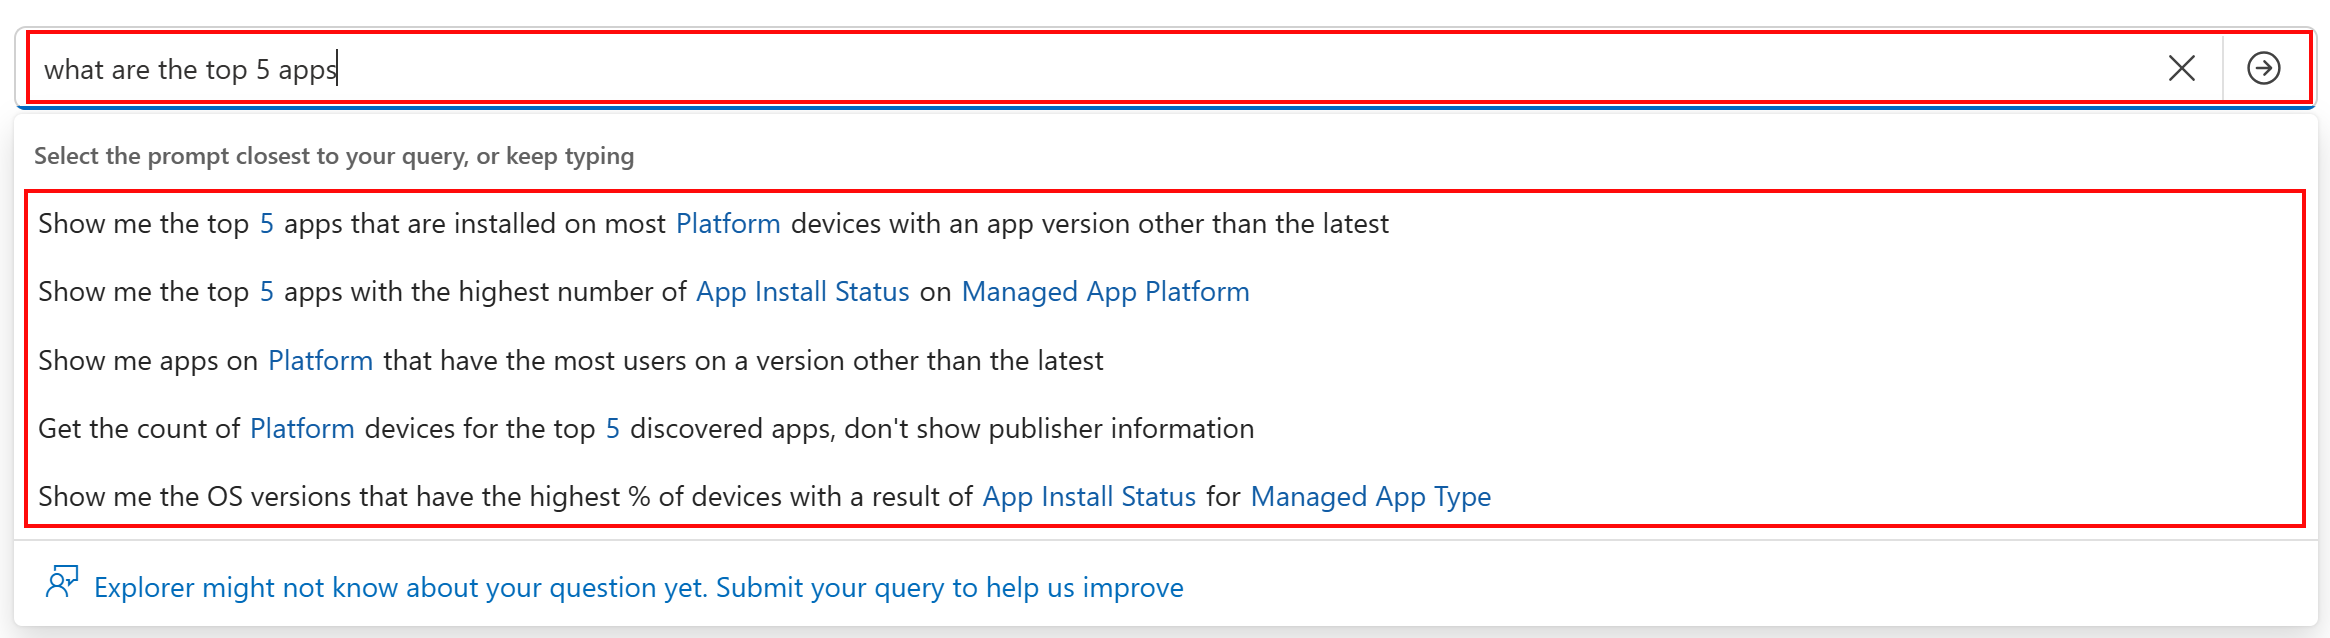Submit the query with the arrow icon
The image size is (2330, 638).
[2264, 68]
